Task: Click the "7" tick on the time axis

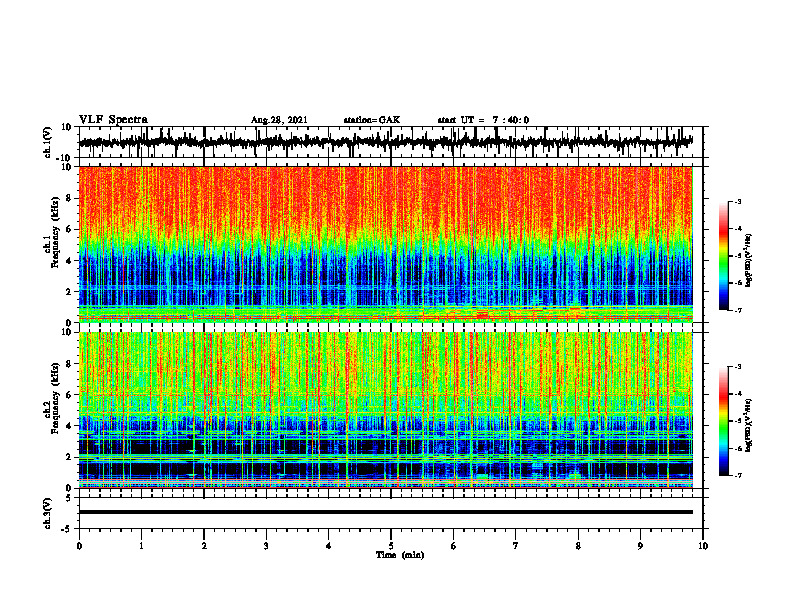Action: pos(516,546)
